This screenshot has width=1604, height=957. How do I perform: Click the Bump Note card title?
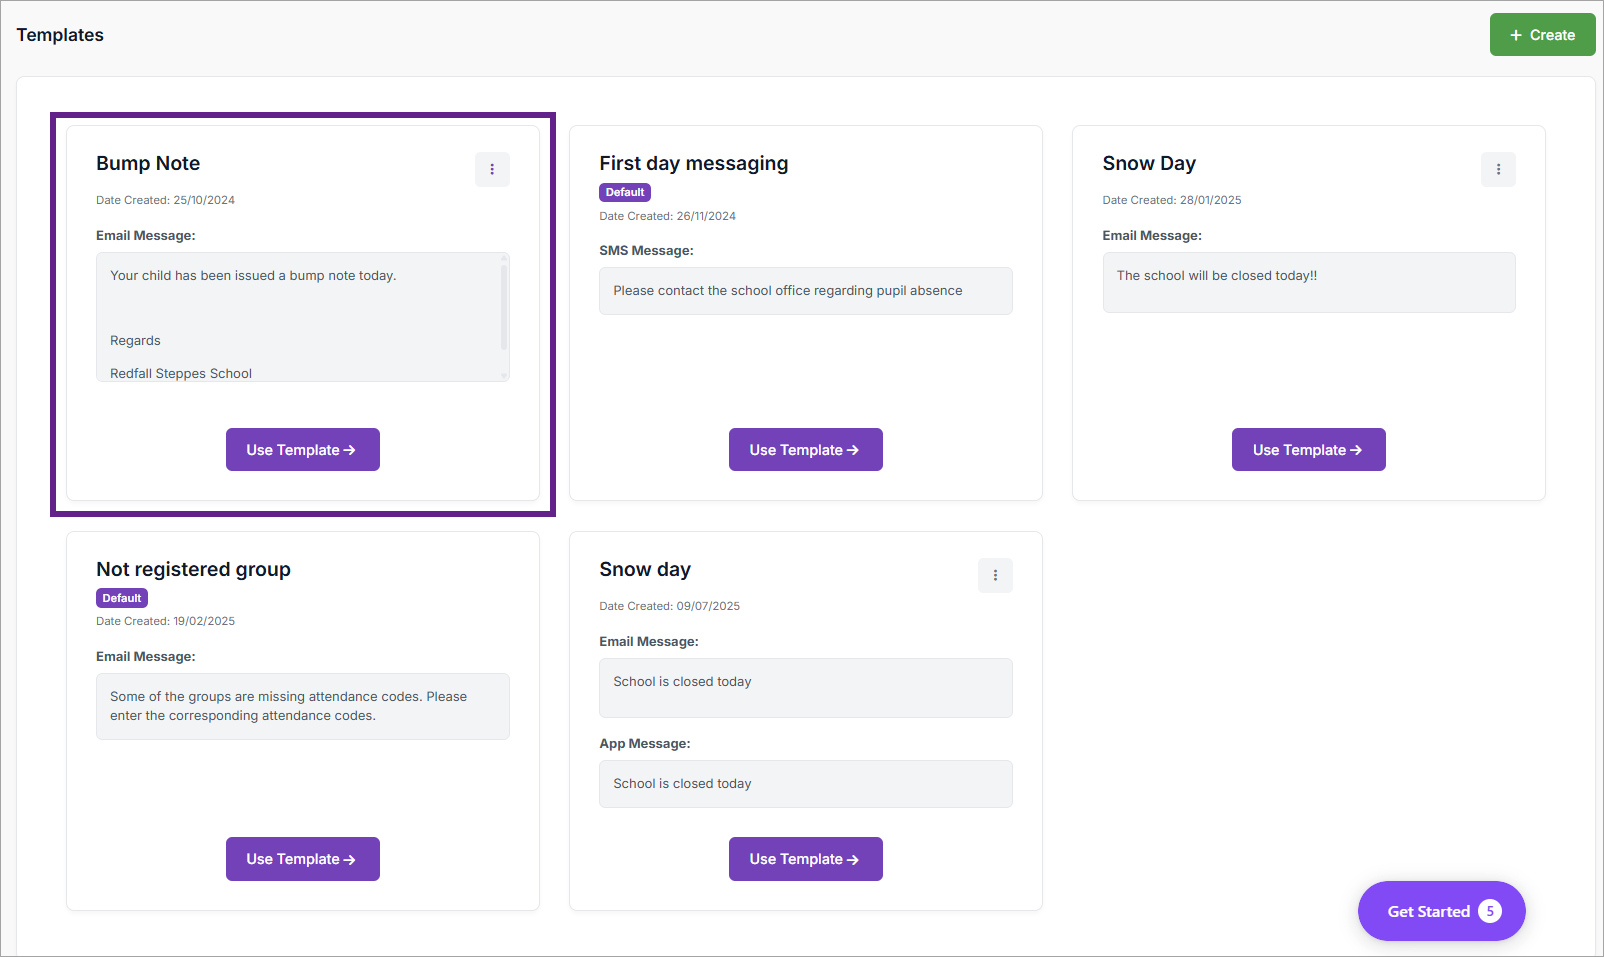click(x=148, y=163)
